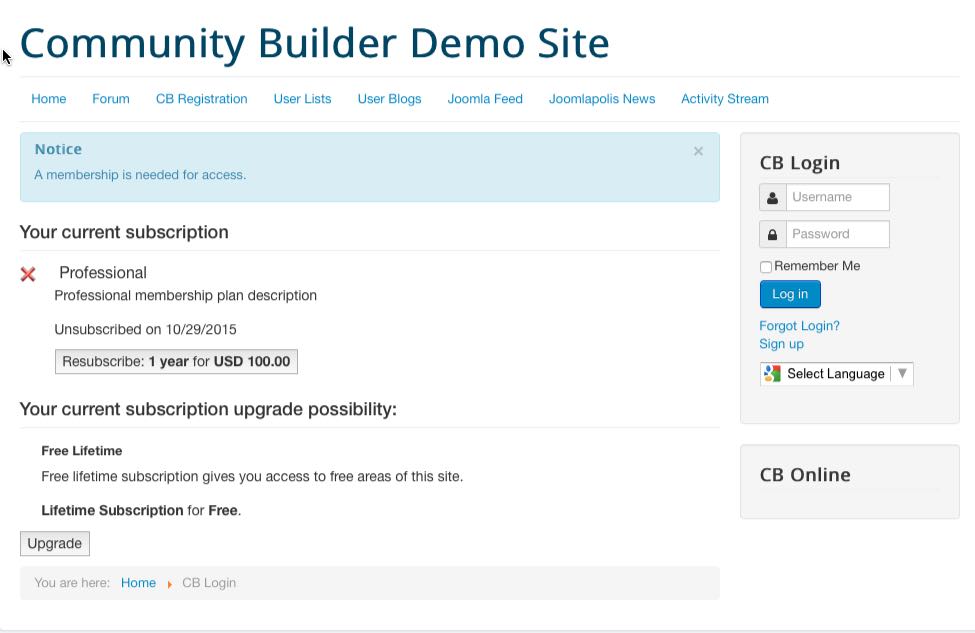This screenshot has height=633, width=975.
Task: Click 'Unsubscribed on 10/29/2015' text
Action: [146, 330]
